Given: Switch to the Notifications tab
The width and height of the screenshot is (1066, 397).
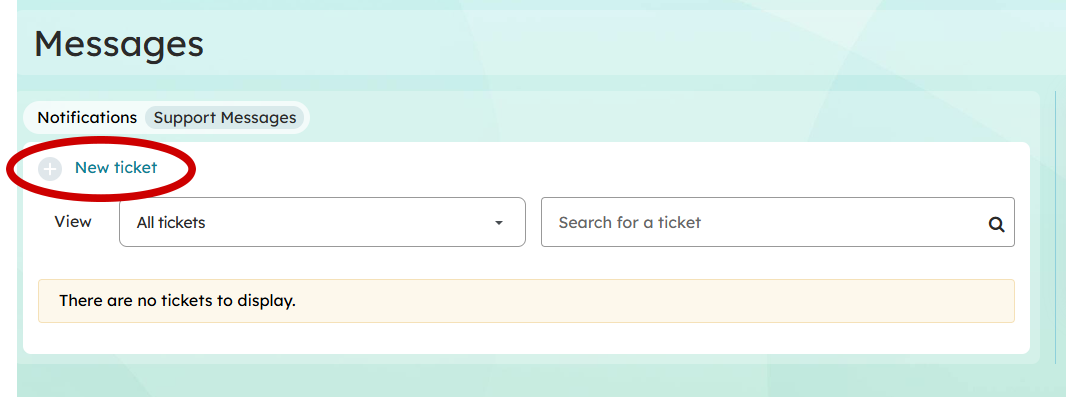Looking at the screenshot, I should click(x=87, y=118).
